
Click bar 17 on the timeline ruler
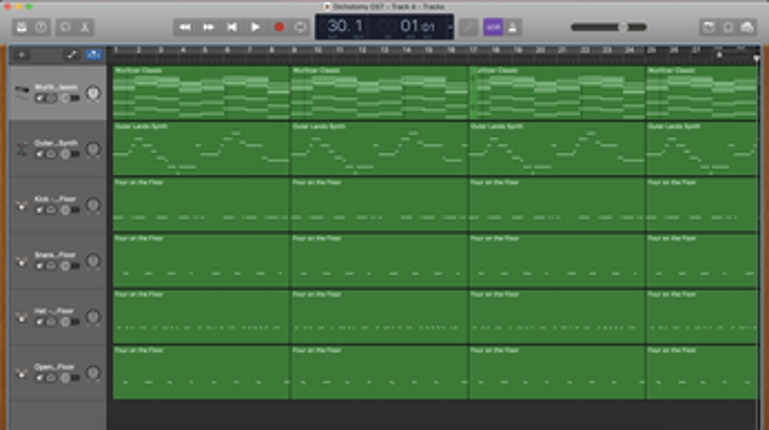tap(473, 50)
